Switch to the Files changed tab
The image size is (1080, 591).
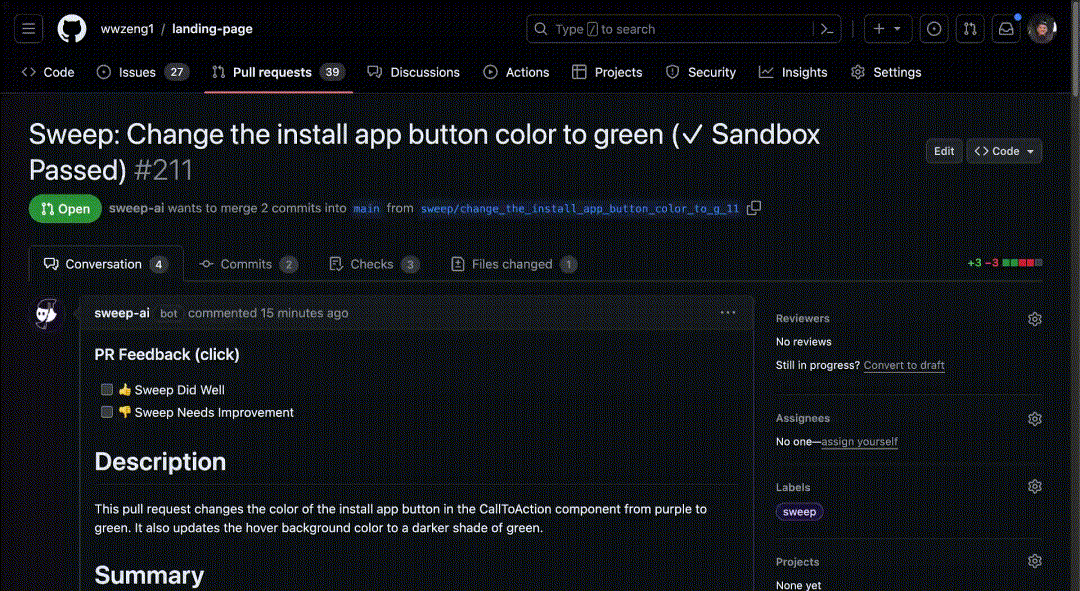[x=514, y=264]
